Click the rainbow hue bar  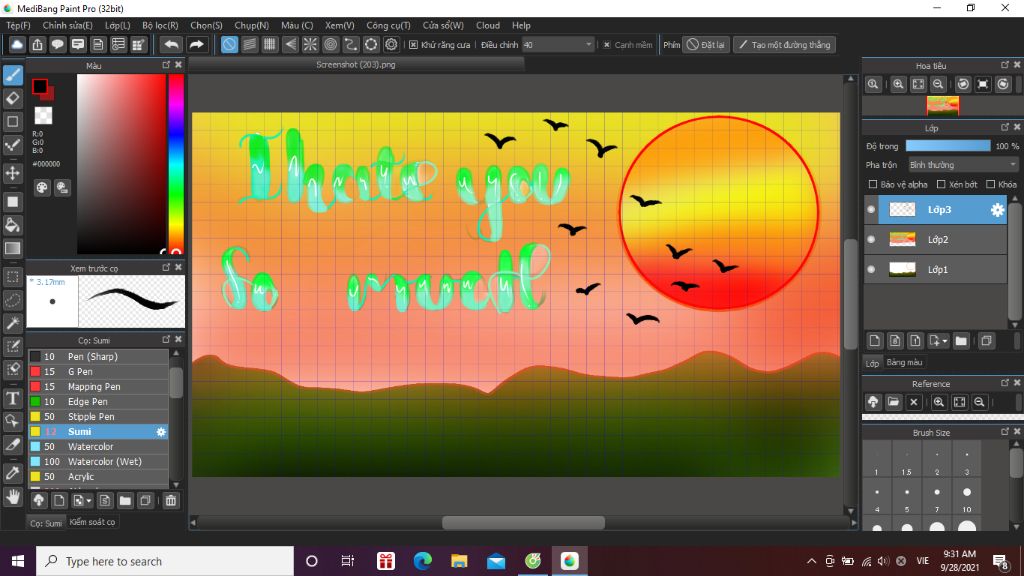point(176,163)
